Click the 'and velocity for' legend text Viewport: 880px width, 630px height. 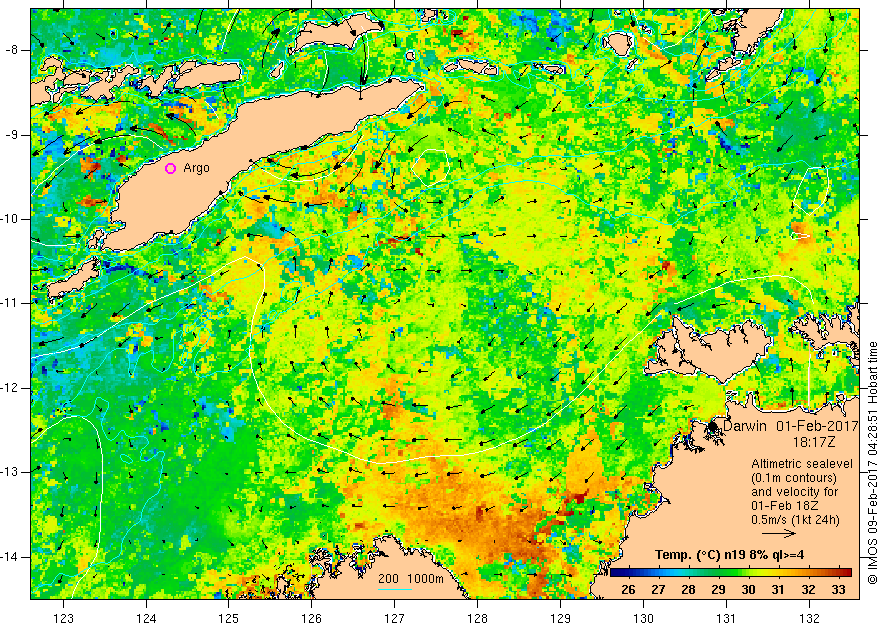tap(795, 492)
